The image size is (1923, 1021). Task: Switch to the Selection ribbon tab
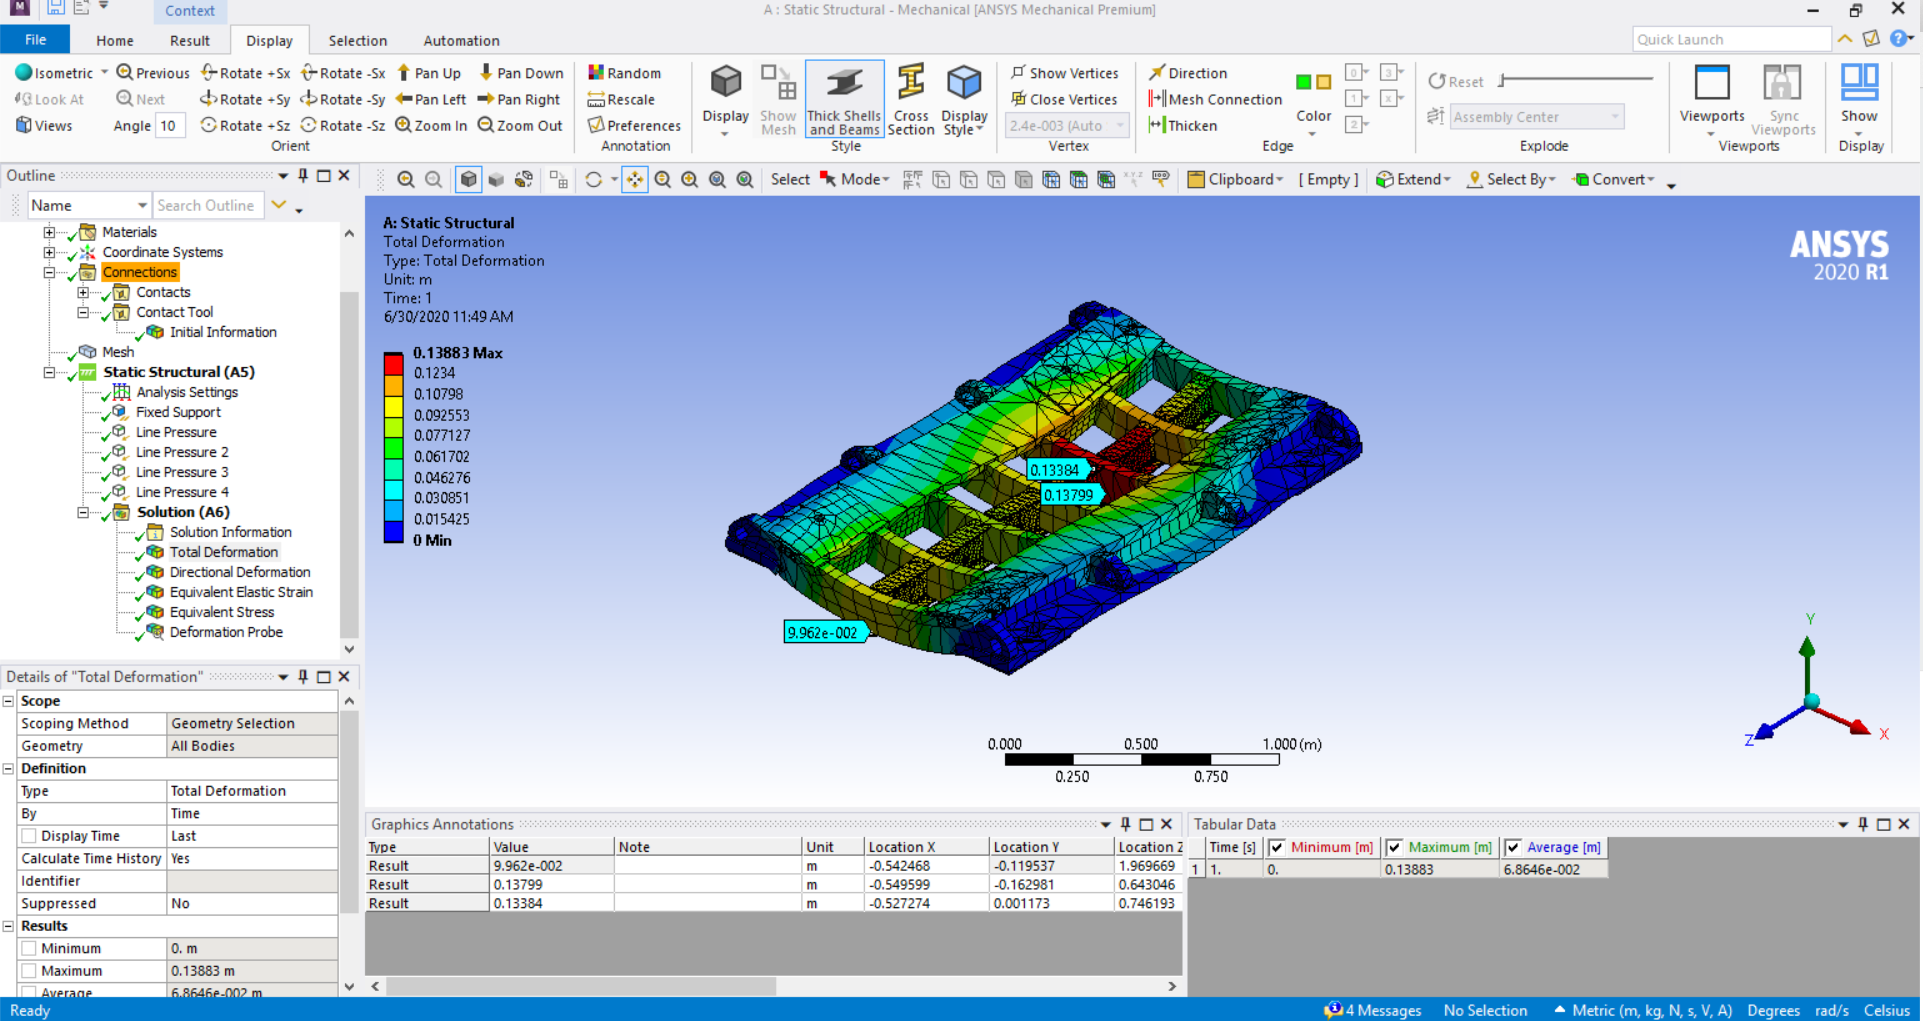point(357,40)
